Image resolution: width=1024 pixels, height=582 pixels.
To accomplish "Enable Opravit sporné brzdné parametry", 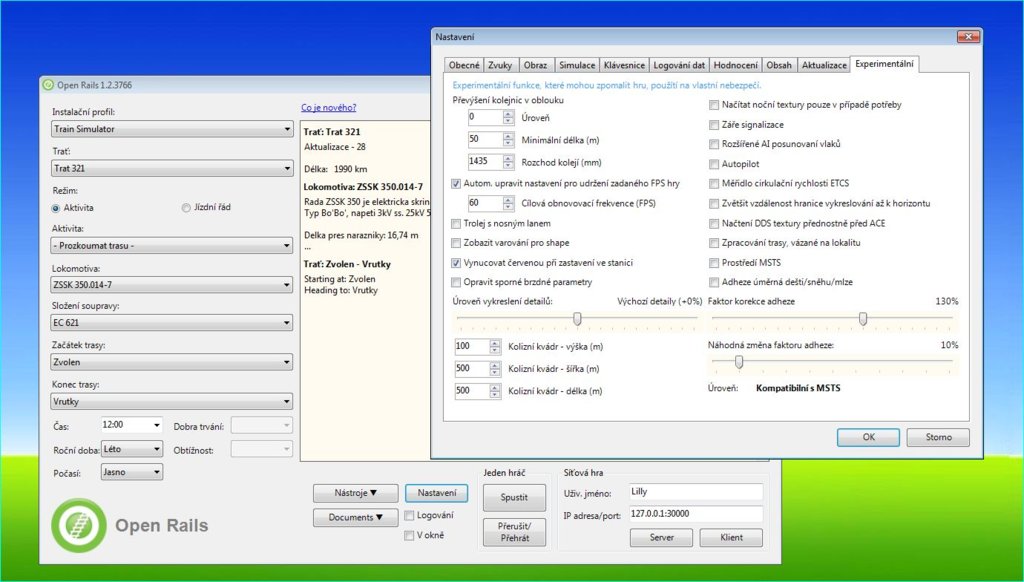I will (456, 283).
